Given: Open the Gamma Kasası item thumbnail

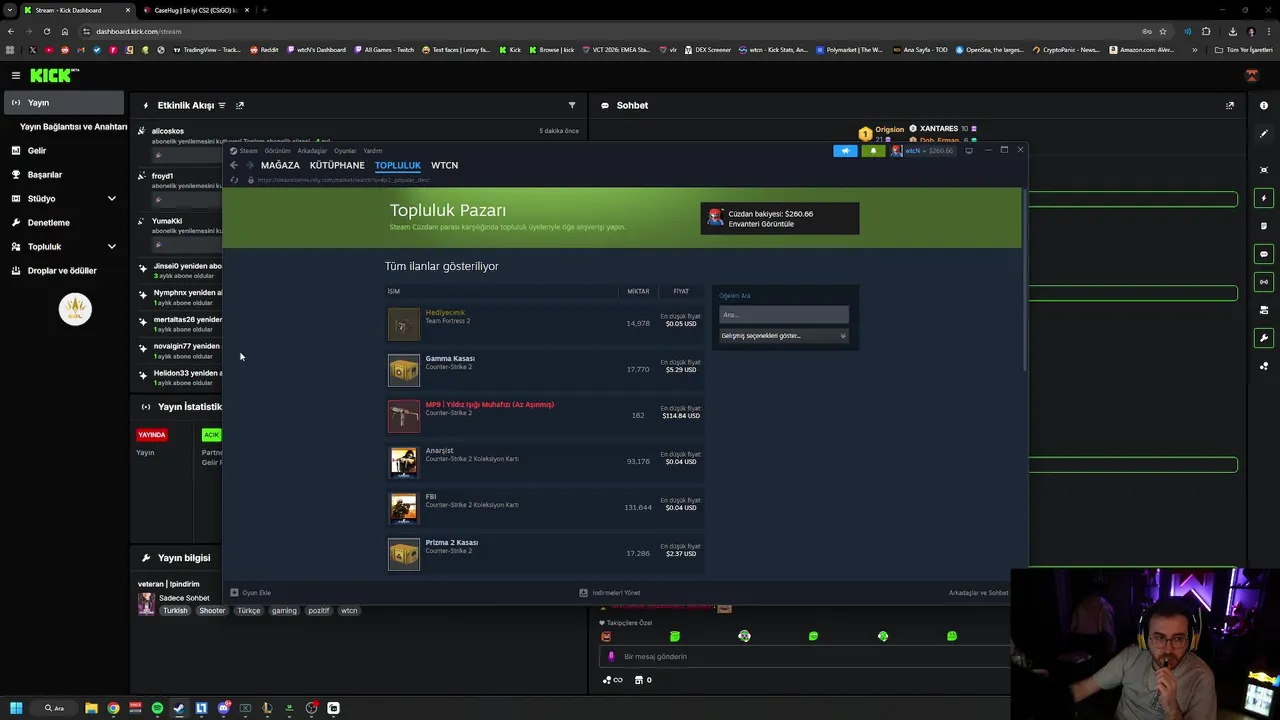Looking at the screenshot, I should [404, 370].
